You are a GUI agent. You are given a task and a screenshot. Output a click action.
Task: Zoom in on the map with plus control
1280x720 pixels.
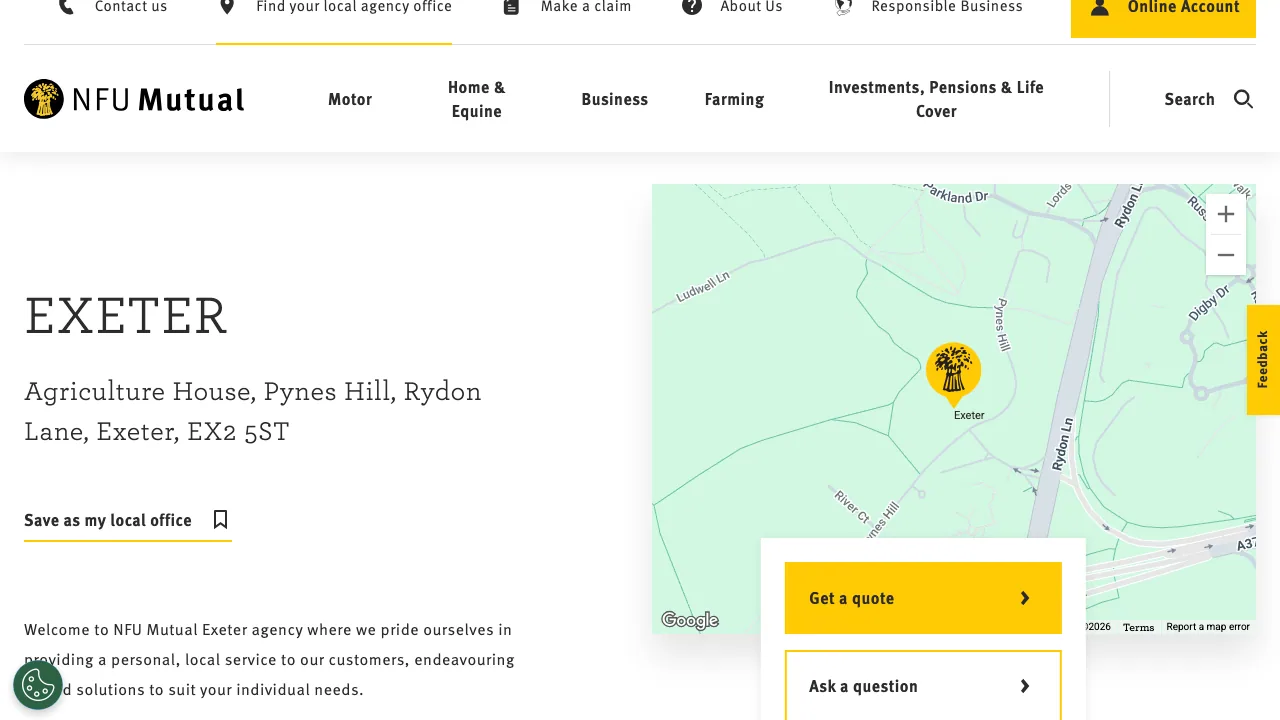(1226, 213)
